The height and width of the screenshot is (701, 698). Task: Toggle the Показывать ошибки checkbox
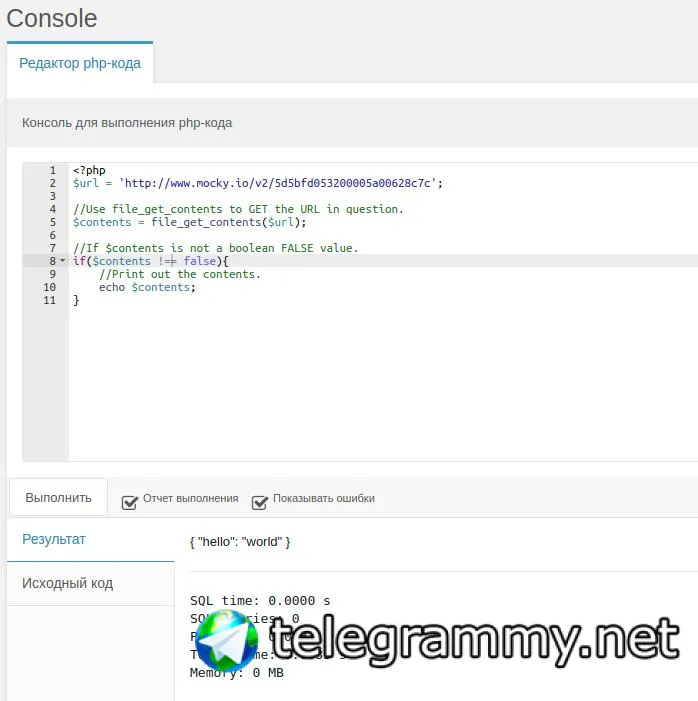coord(259,502)
